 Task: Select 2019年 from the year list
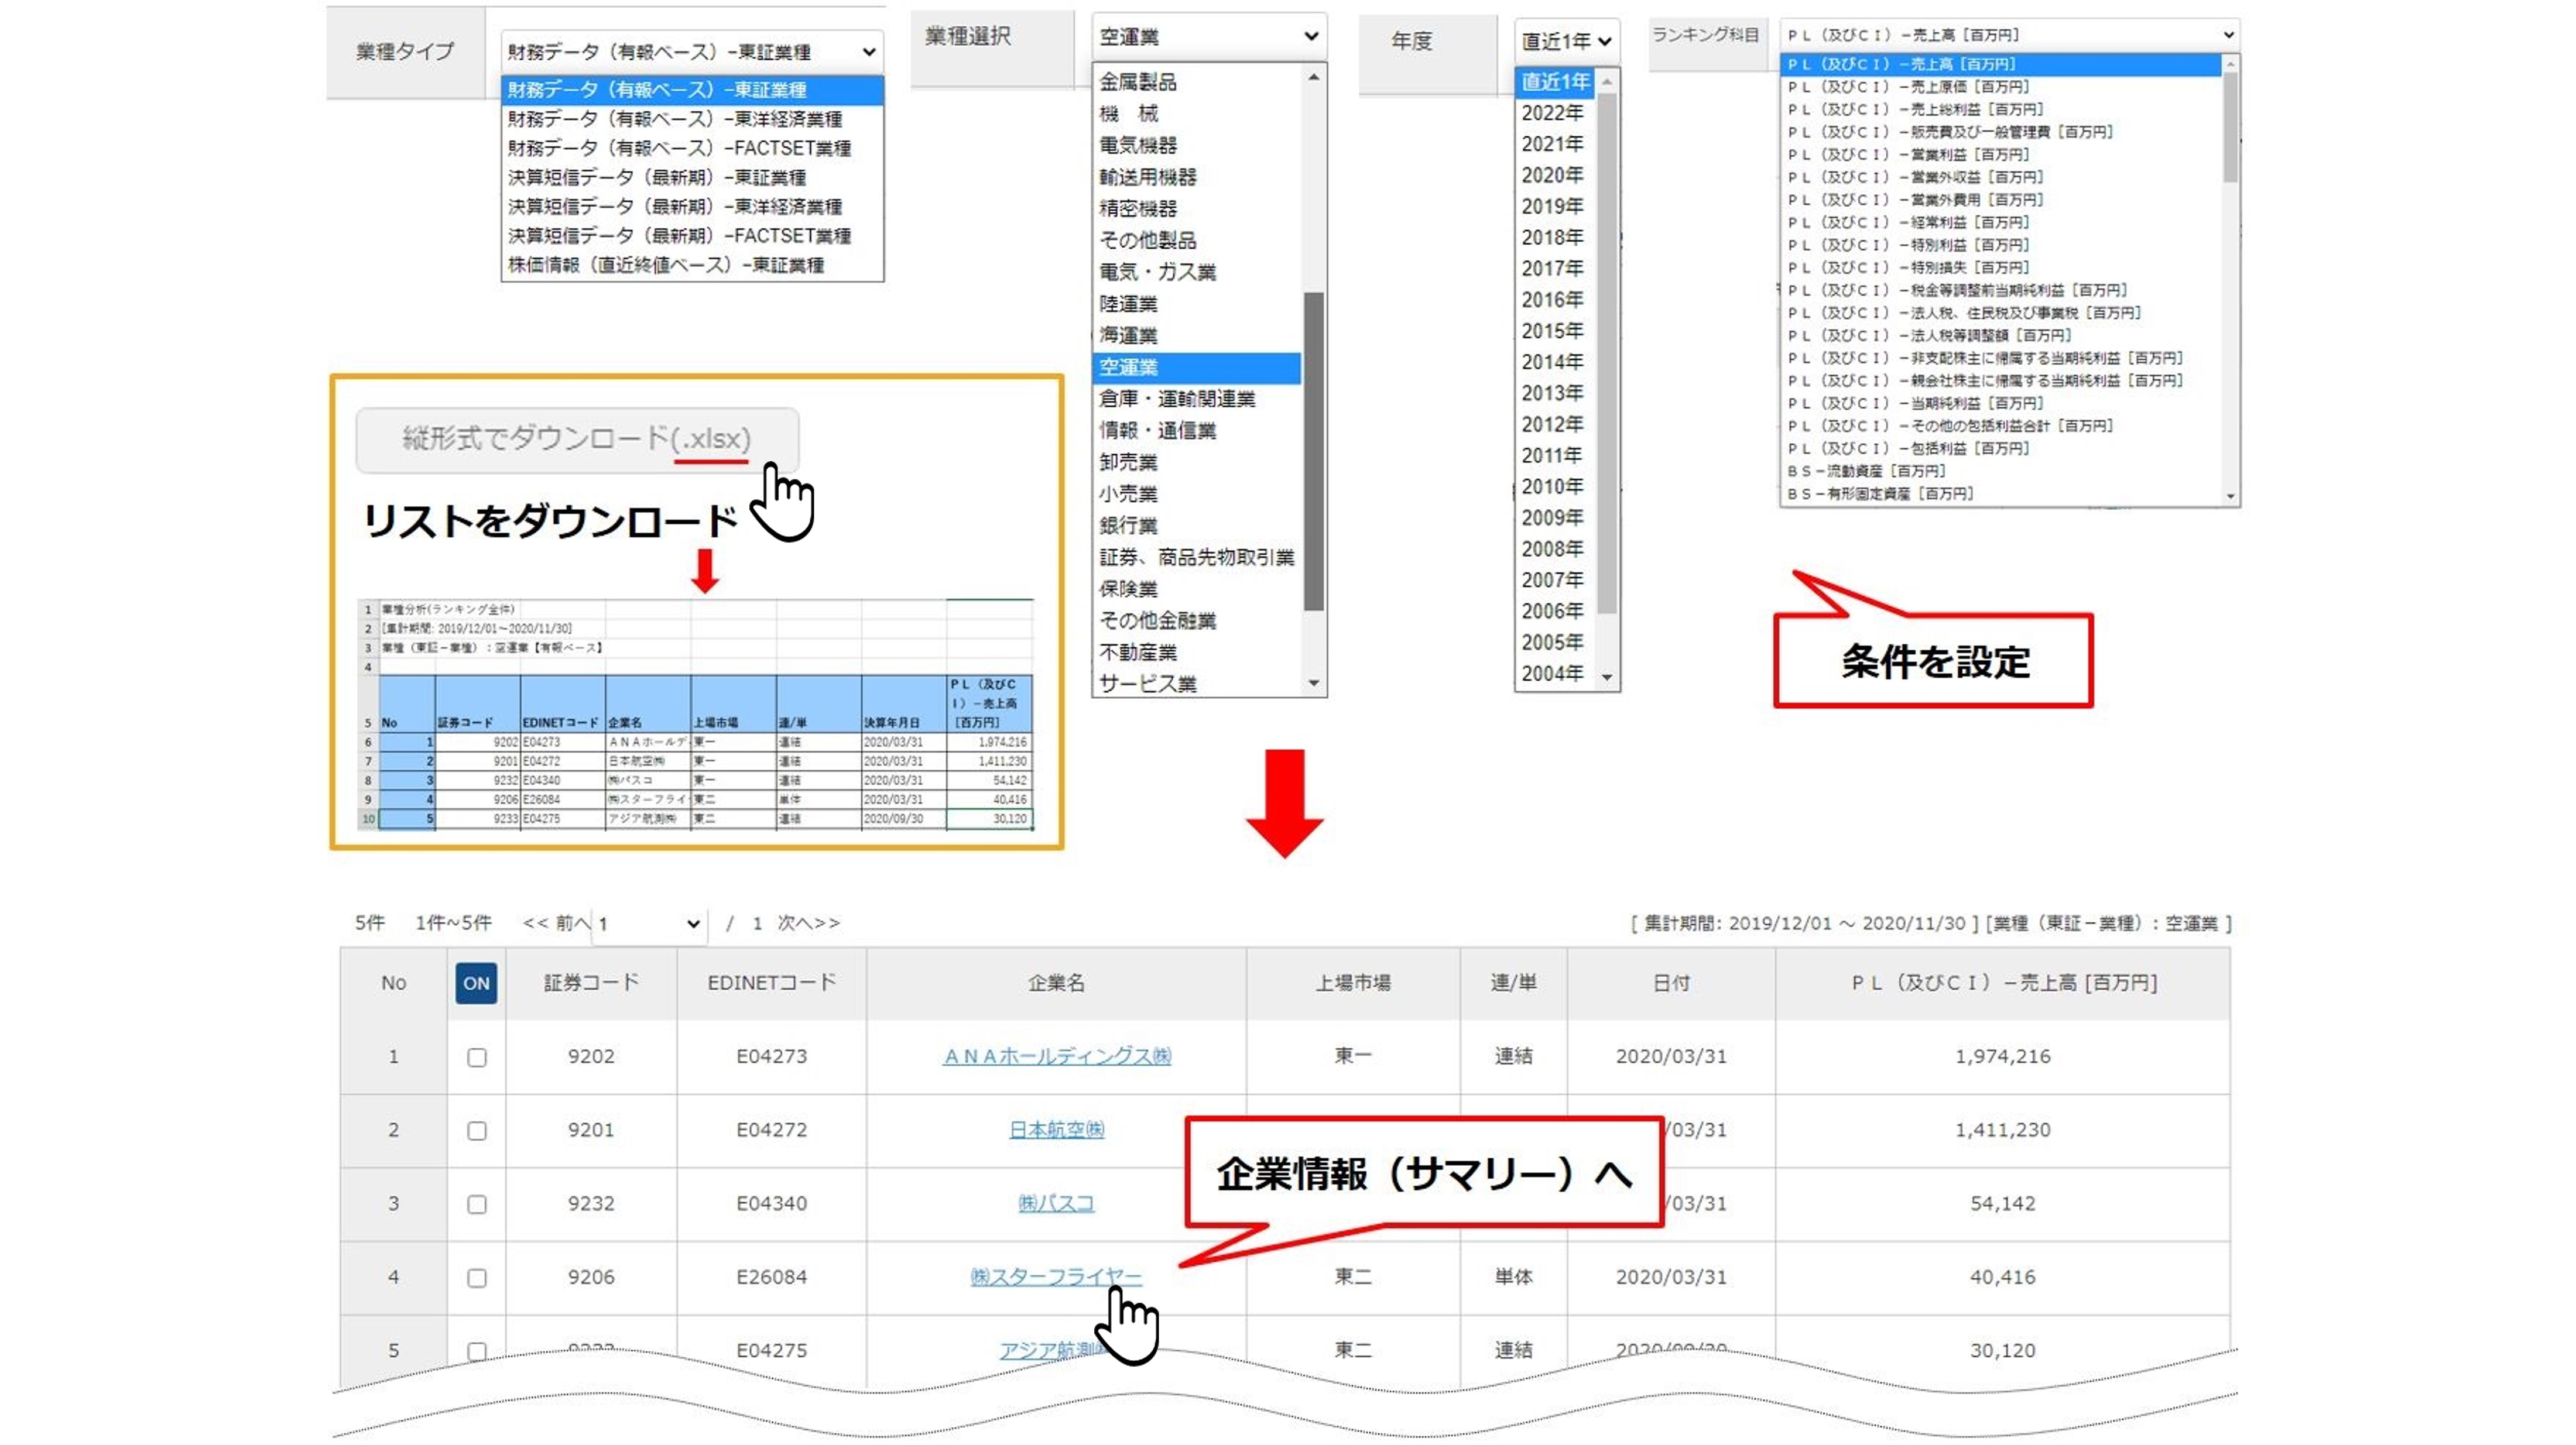pyautogui.click(x=1552, y=206)
